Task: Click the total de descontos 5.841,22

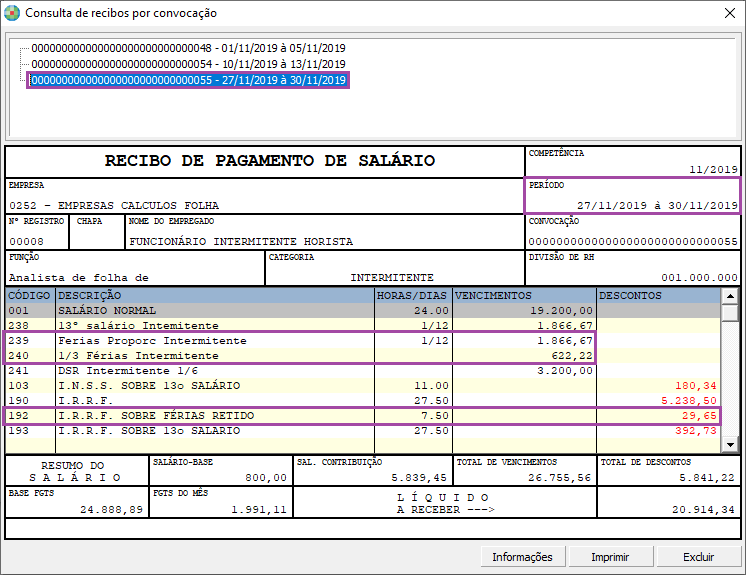Action: click(x=707, y=478)
